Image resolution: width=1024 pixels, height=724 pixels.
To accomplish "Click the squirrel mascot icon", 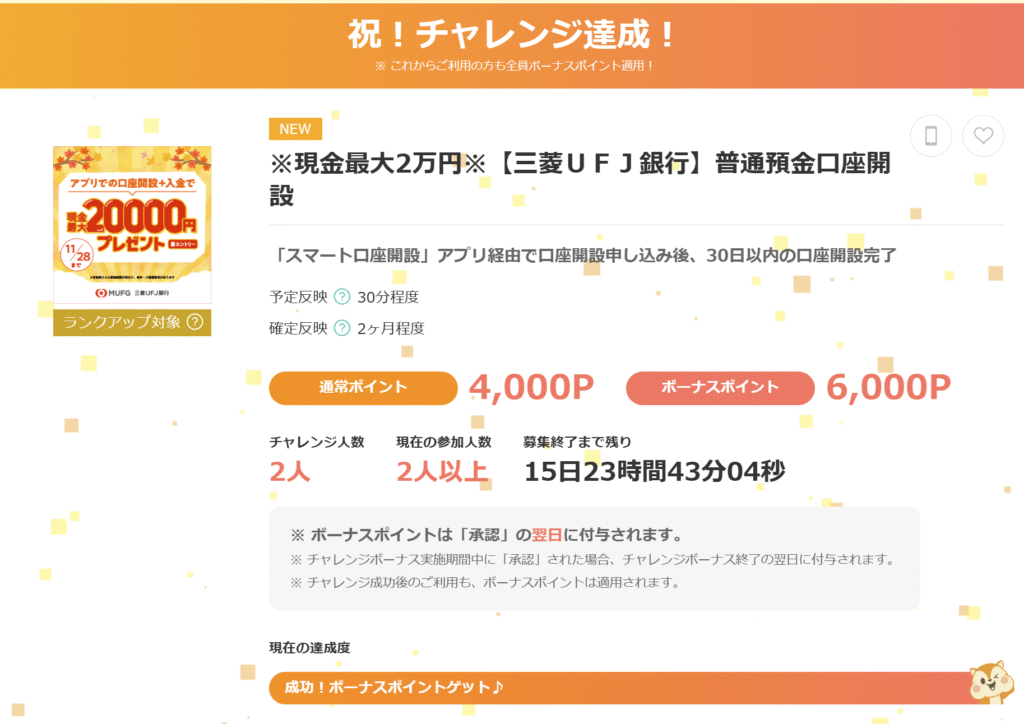I will point(991,682).
